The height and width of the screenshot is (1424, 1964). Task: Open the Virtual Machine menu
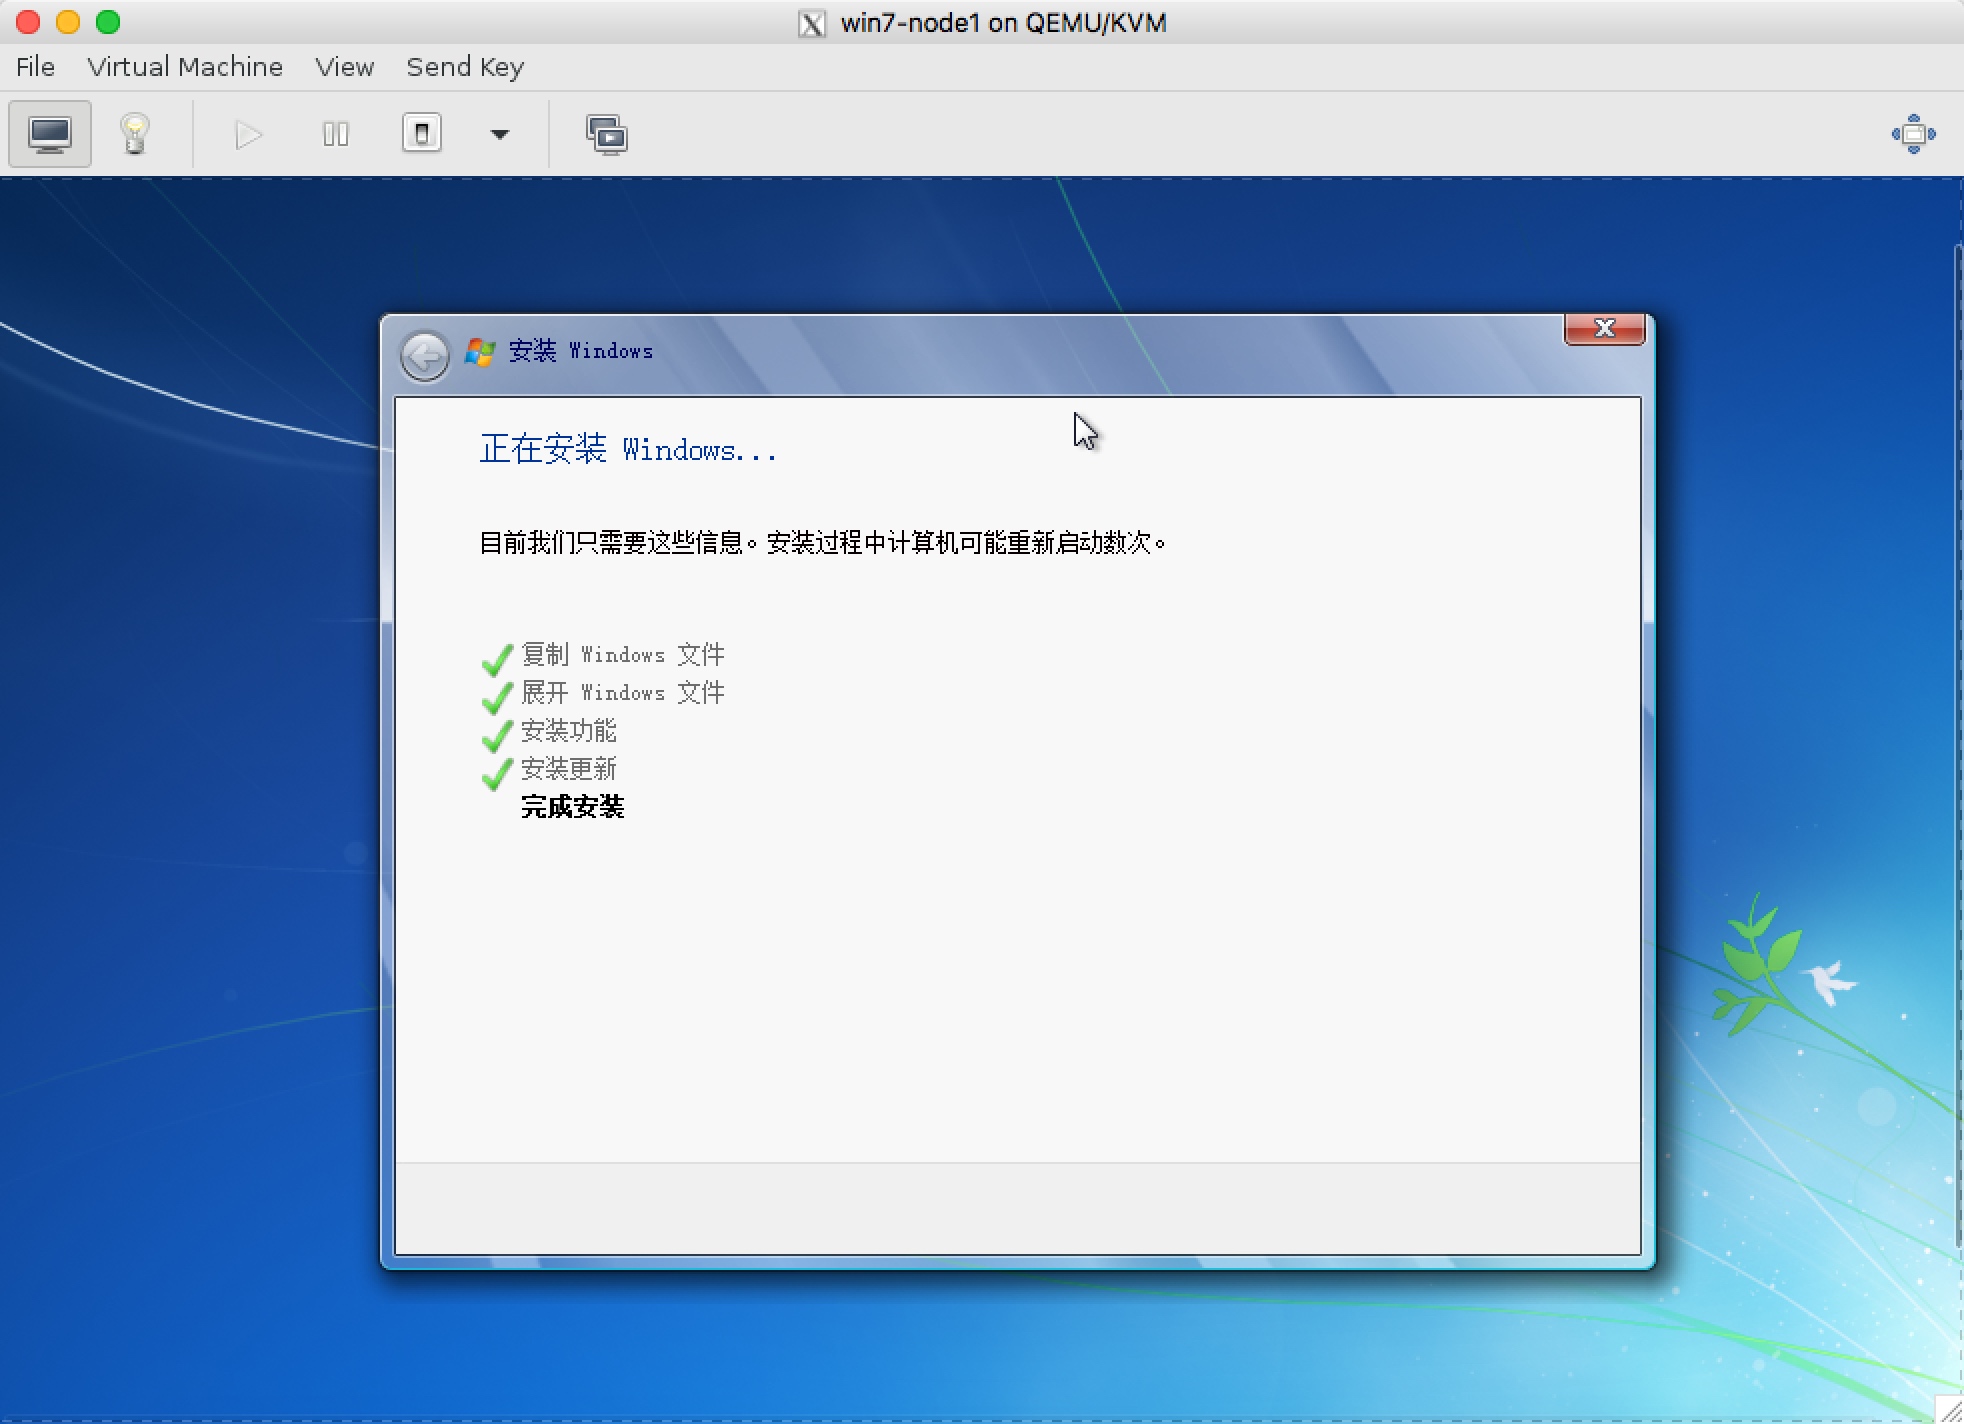pos(185,67)
